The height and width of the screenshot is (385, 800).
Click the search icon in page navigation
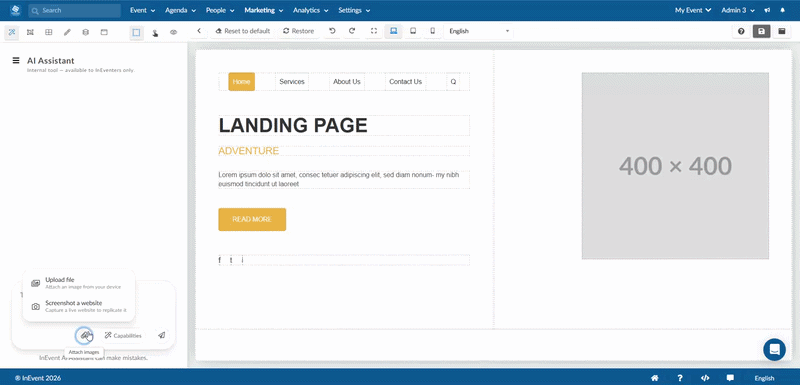(453, 82)
